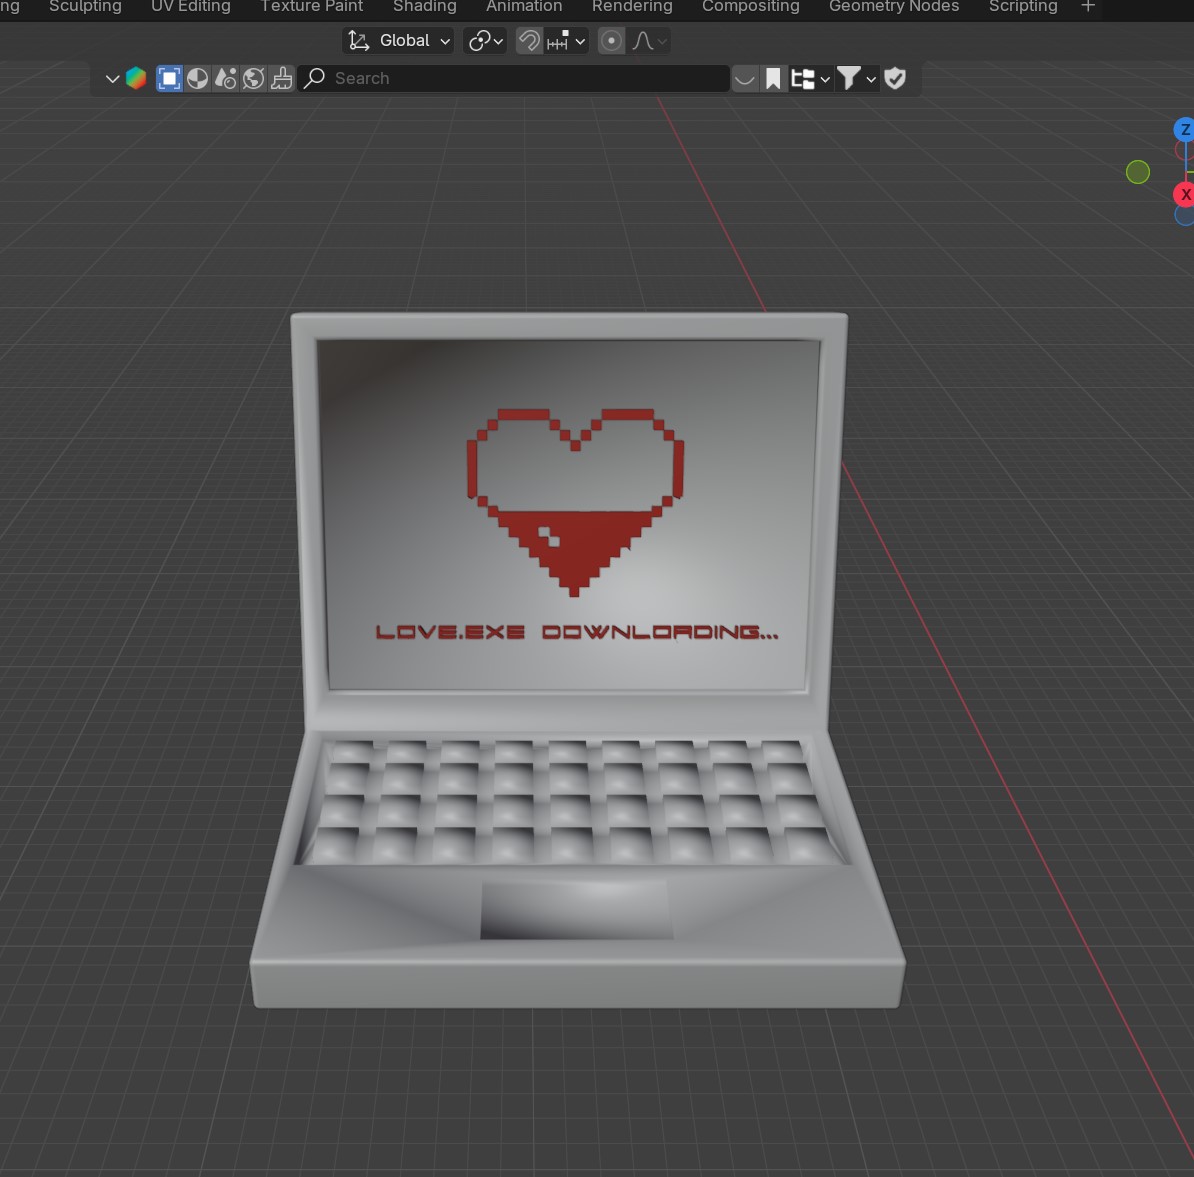Open the hierarchy tree dropdown

[x=809, y=78]
